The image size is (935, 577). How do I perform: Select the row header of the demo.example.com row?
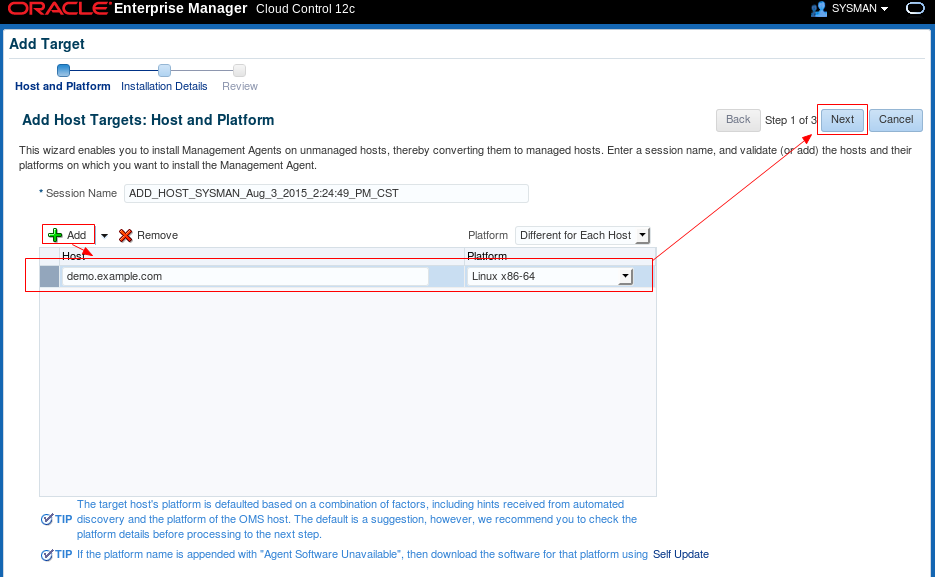tap(49, 276)
